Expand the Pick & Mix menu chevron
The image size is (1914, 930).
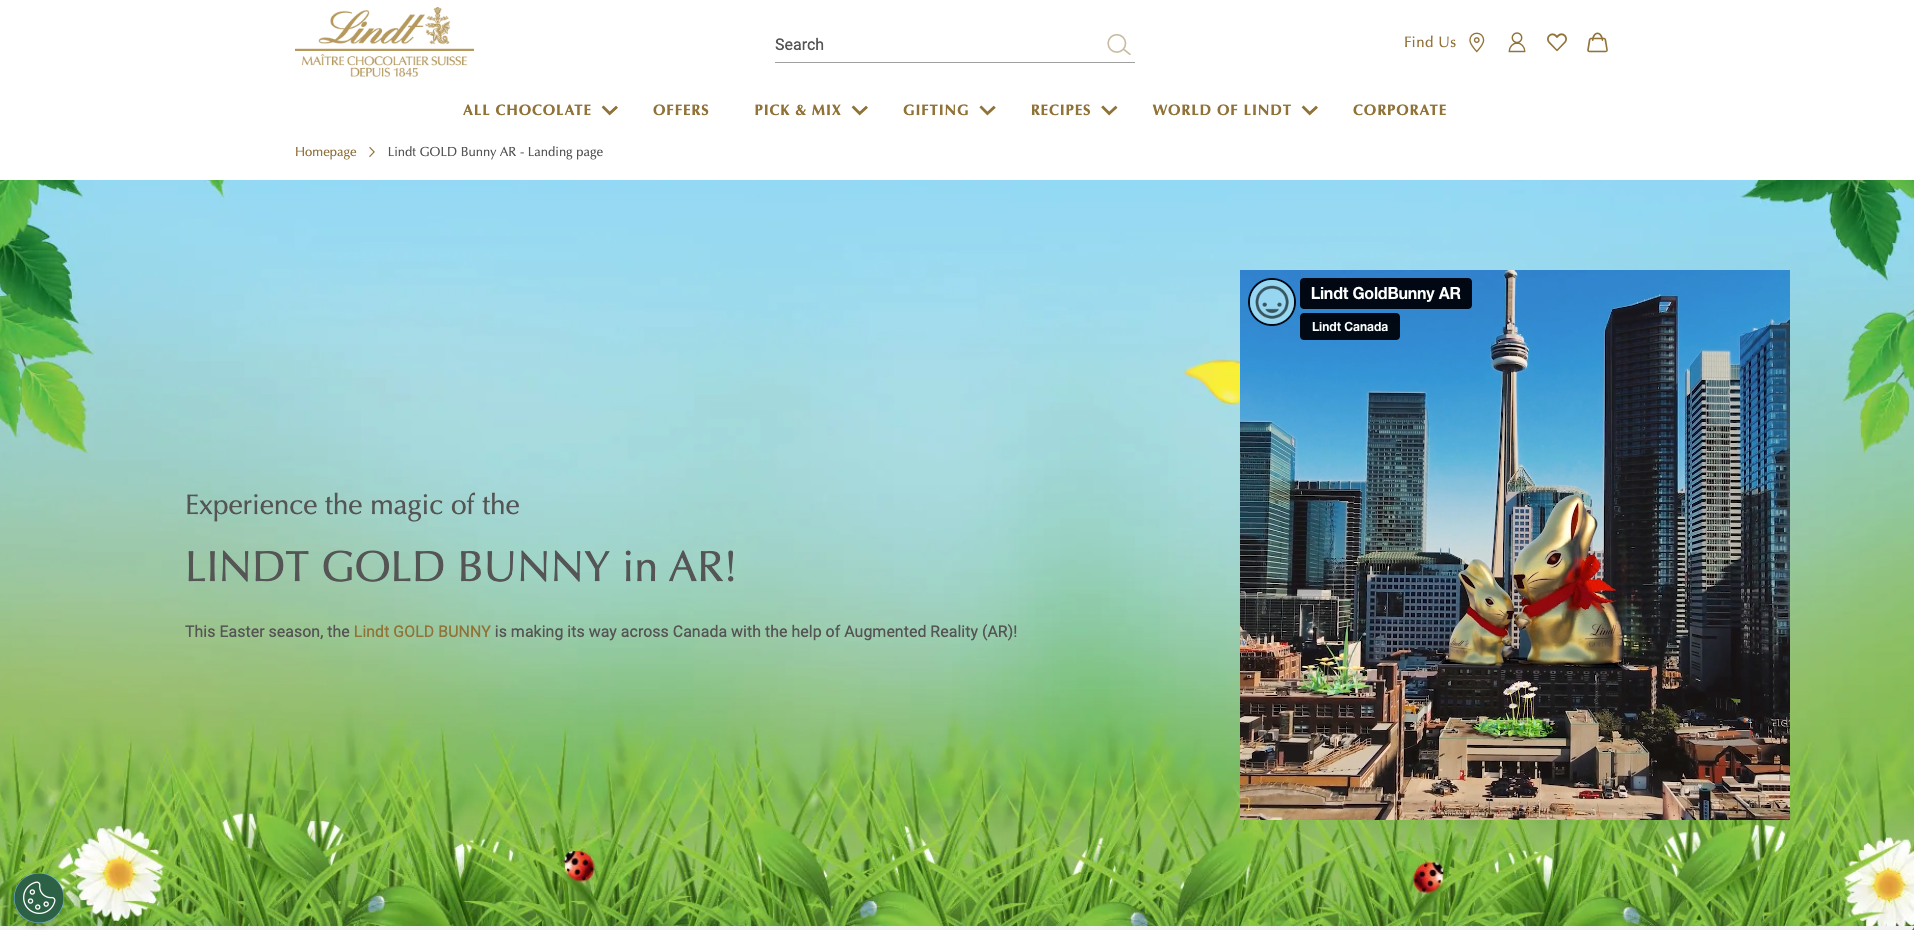(860, 110)
